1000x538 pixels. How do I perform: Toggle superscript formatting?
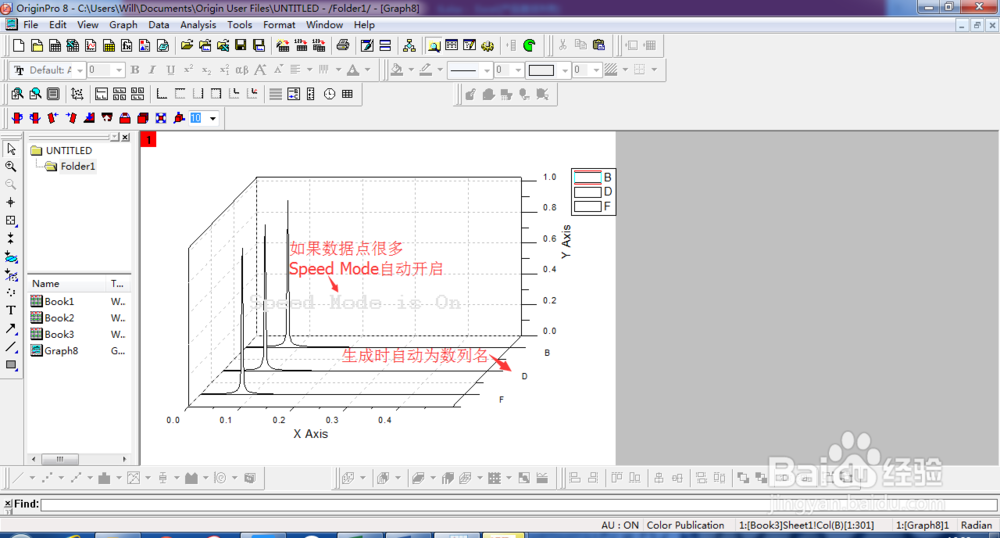tap(188, 69)
